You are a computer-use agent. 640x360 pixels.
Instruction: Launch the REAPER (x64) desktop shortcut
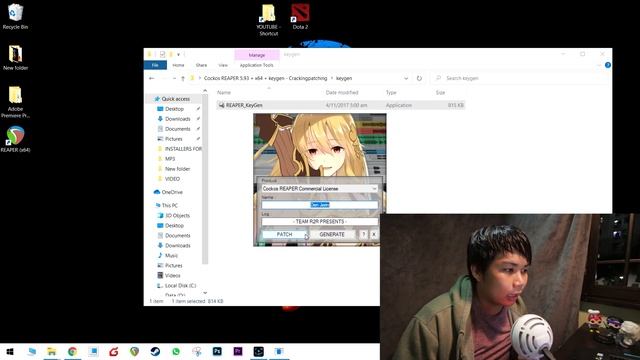(15, 139)
